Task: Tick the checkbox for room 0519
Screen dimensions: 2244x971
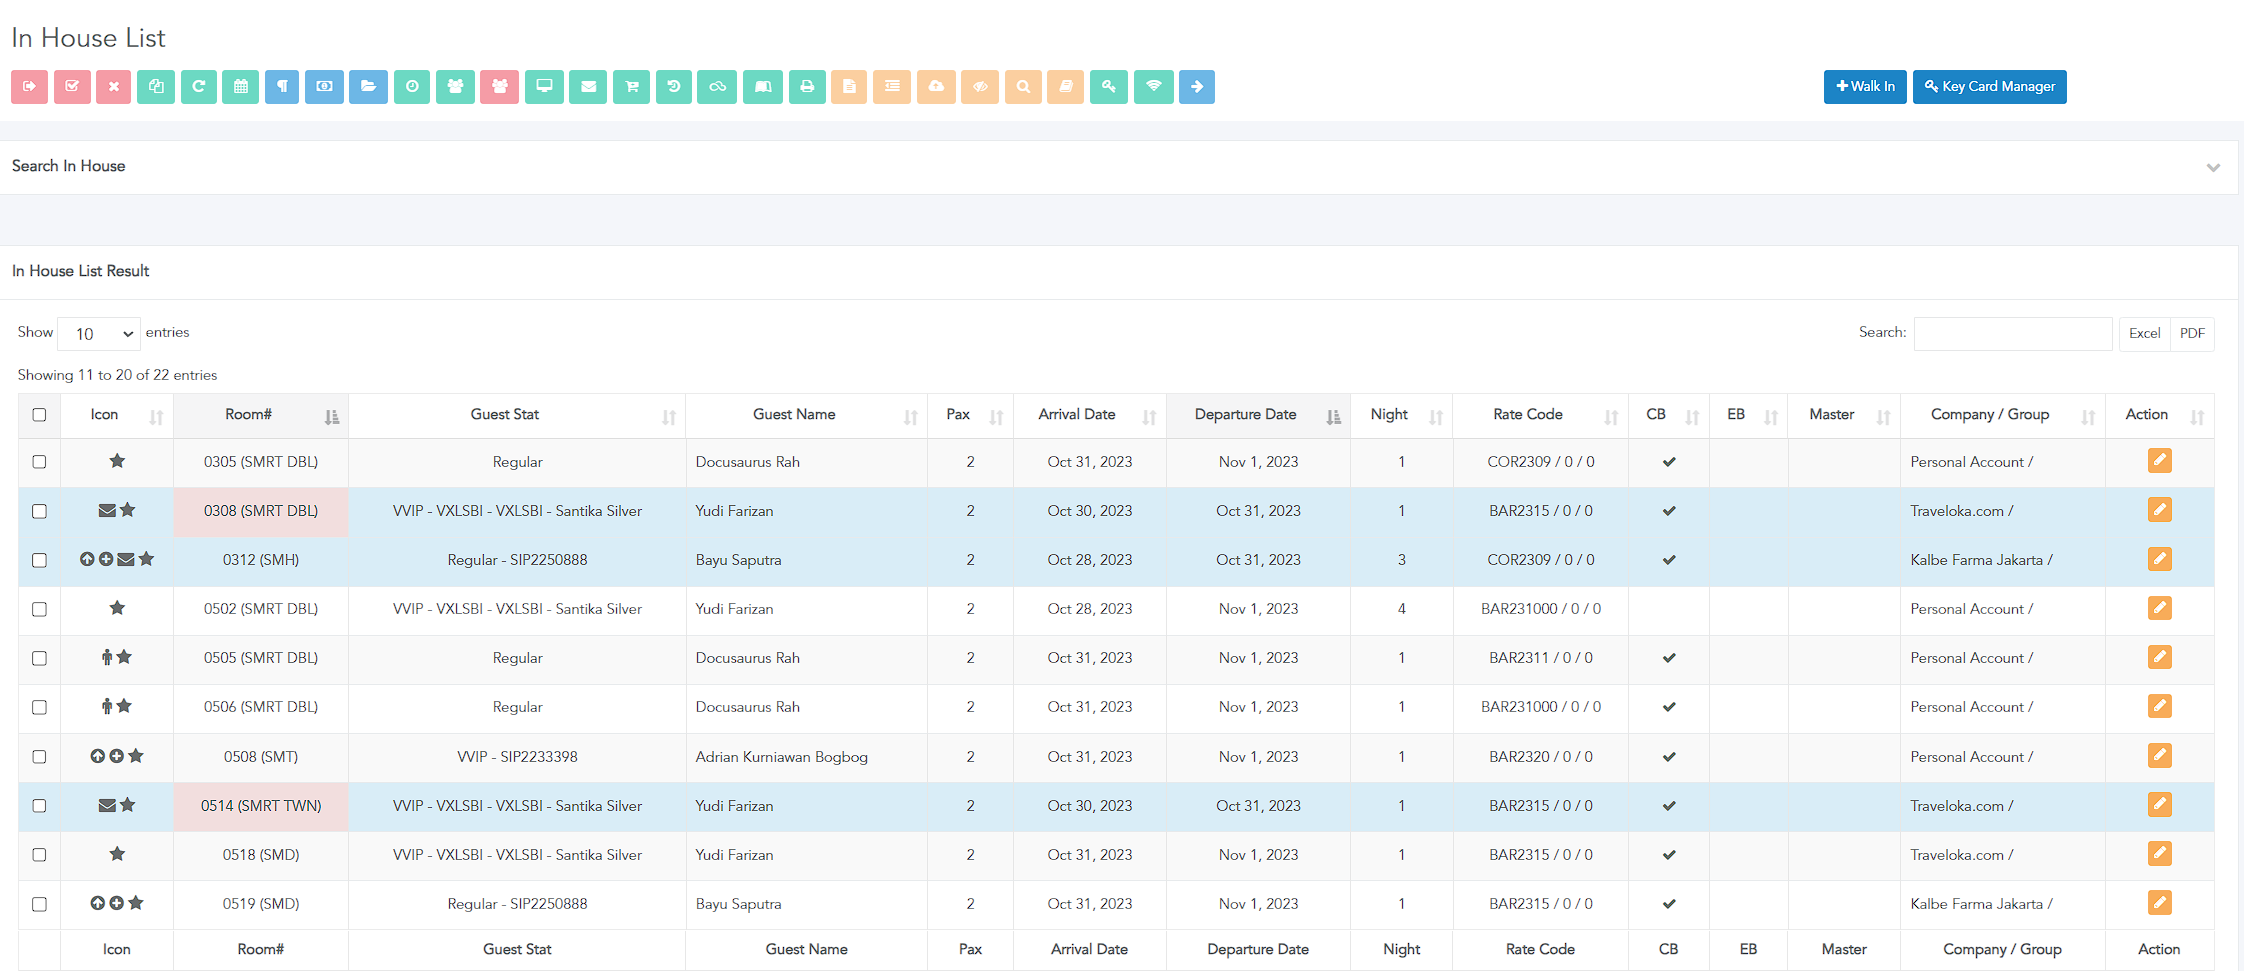Action: click(39, 904)
